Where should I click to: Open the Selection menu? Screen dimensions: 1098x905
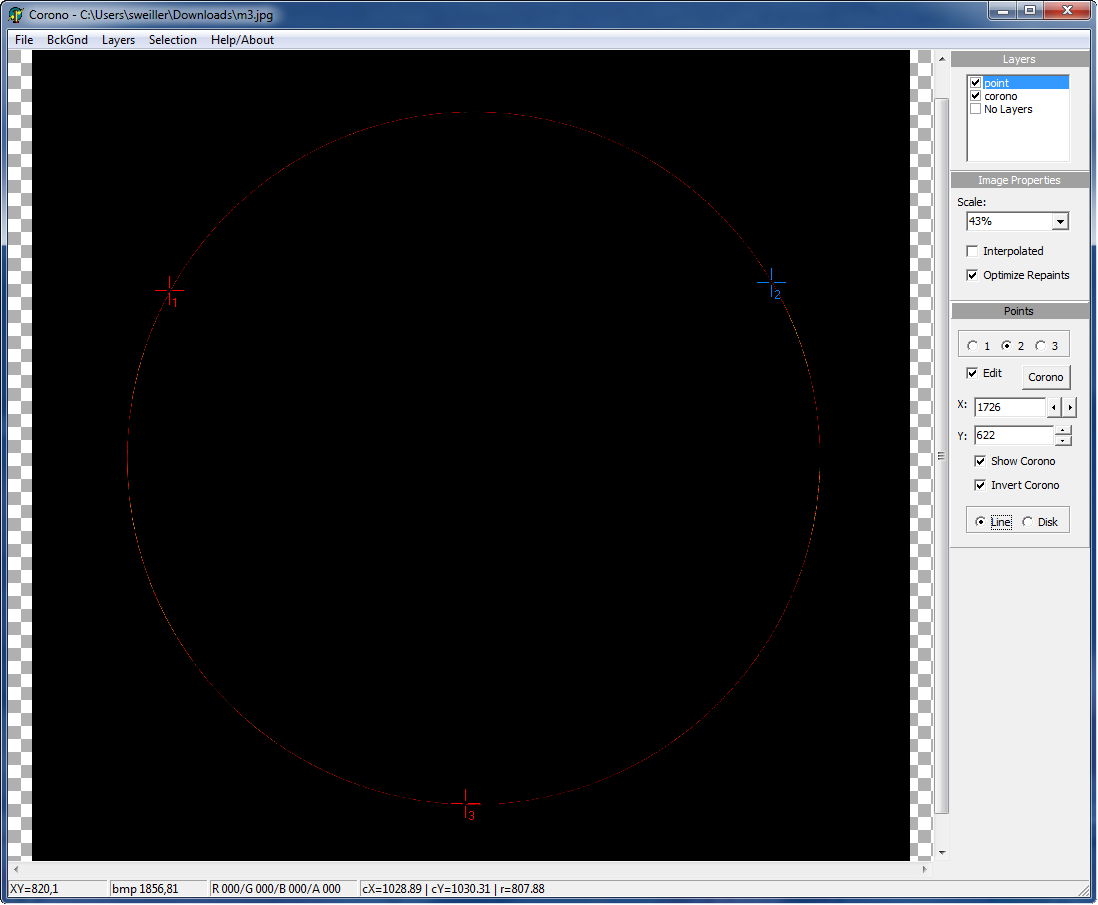click(x=172, y=40)
